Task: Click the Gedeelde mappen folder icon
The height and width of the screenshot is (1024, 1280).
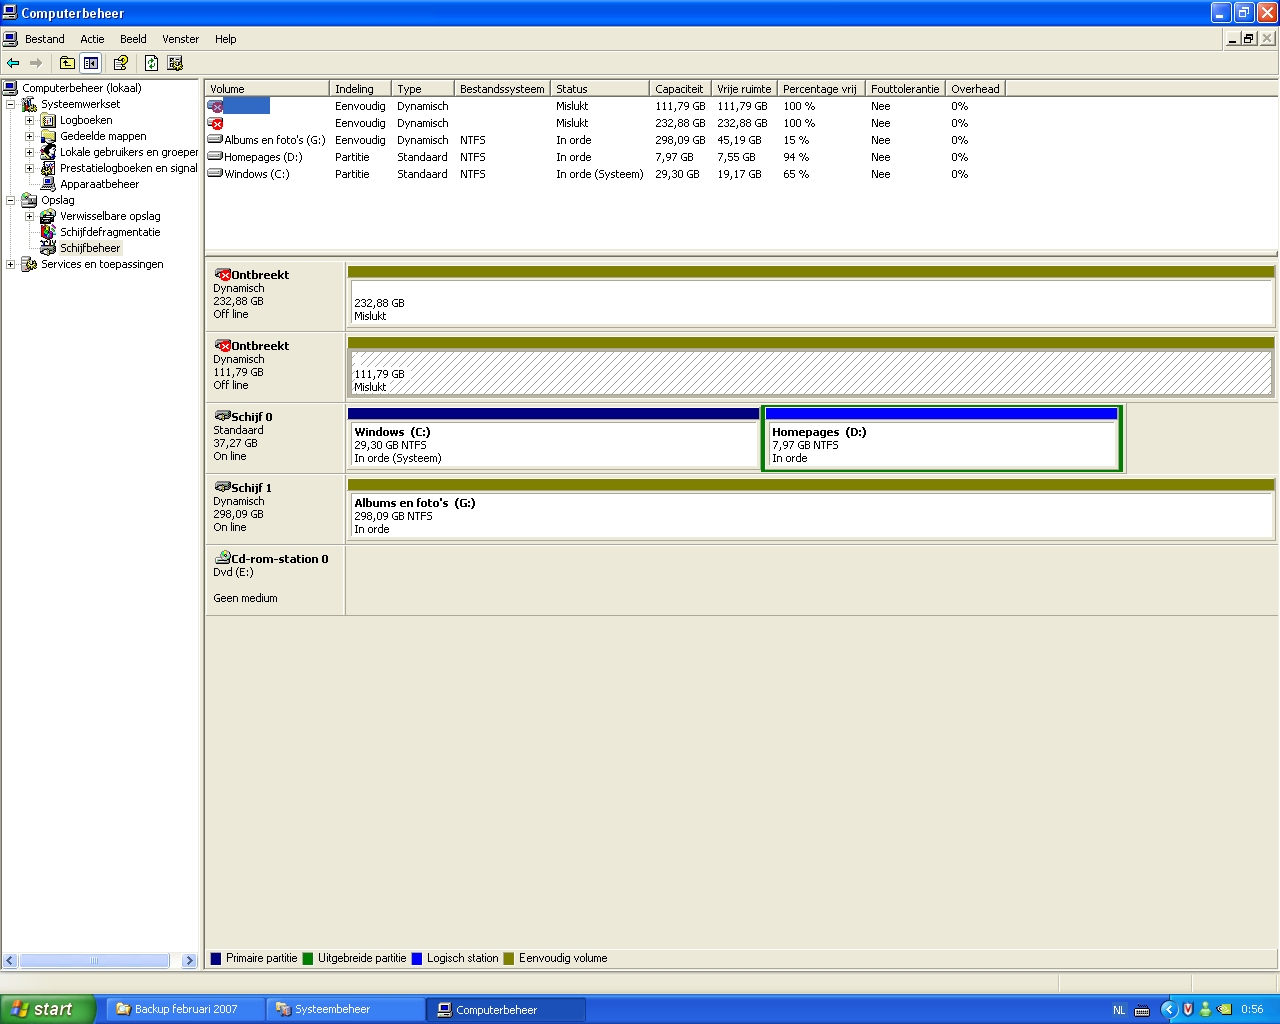Action: click(48, 136)
